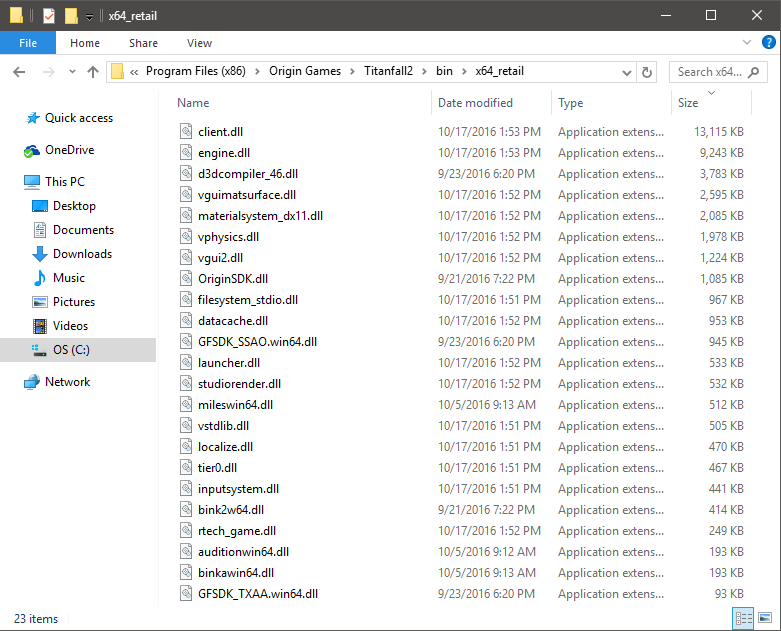Viewport: 781px width, 631px height.
Task: Select the filesystem_stdio.dll file icon
Action: [186, 300]
